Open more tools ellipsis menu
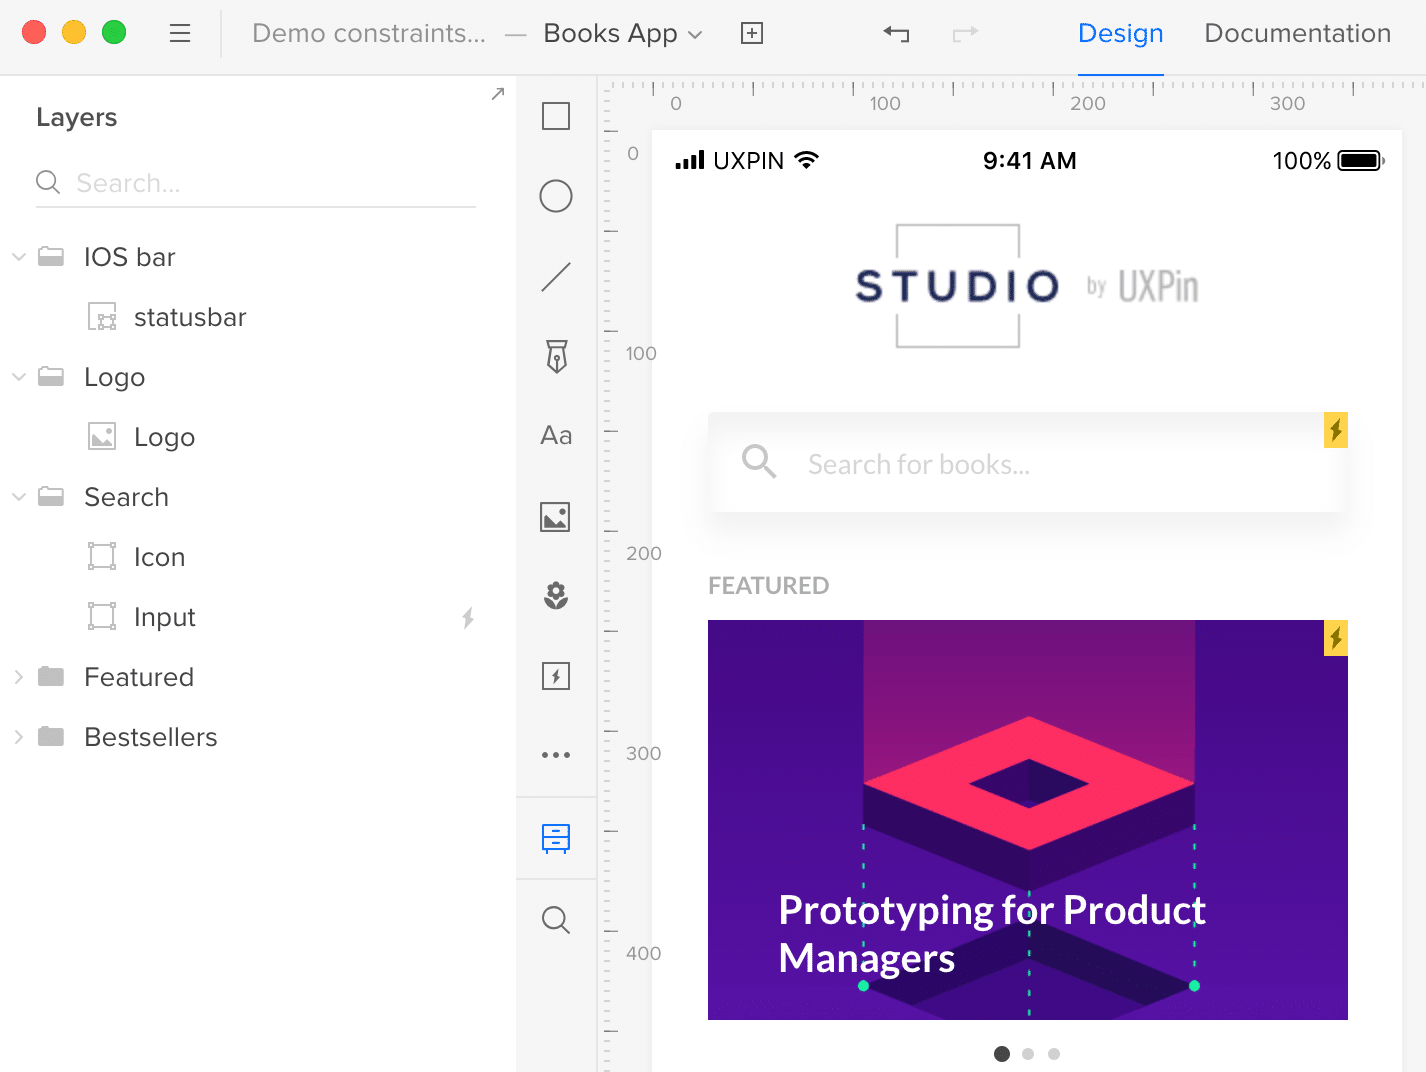The height and width of the screenshot is (1072, 1426). [x=556, y=755]
